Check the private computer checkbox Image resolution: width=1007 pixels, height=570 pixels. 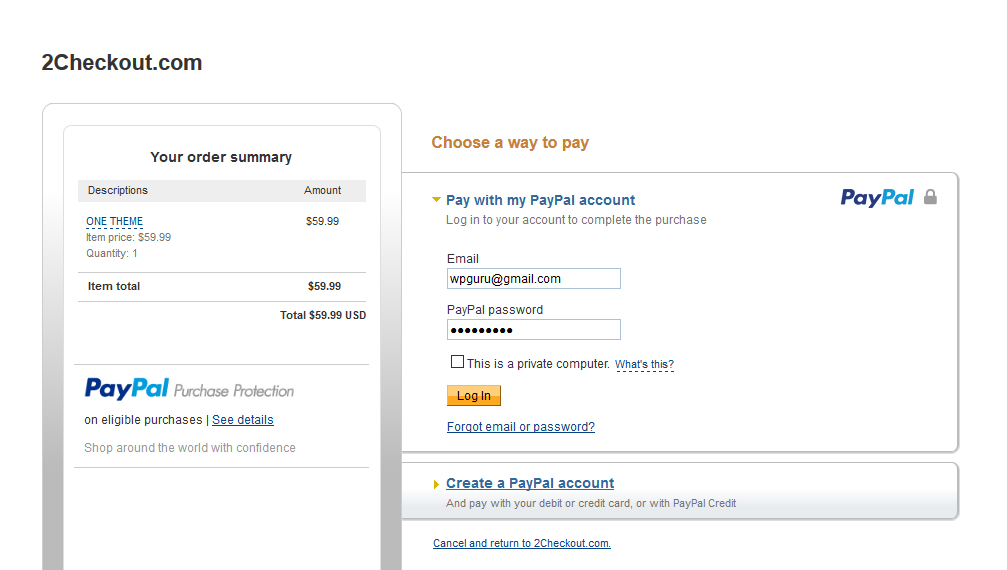tap(457, 362)
